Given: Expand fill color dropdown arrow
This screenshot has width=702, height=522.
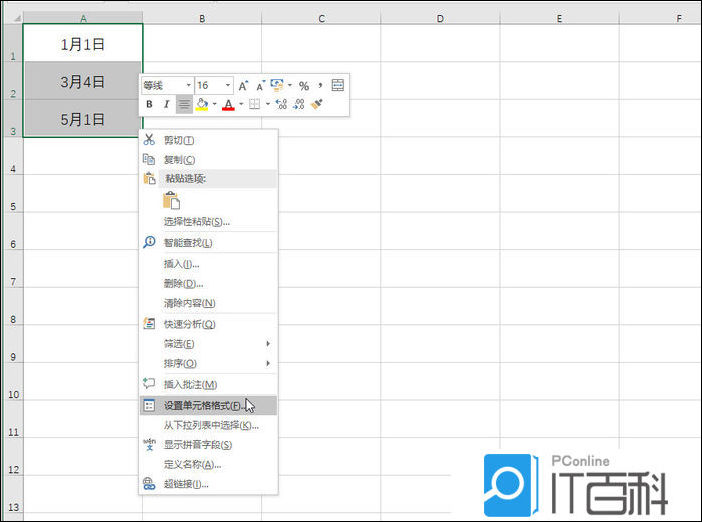Looking at the screenshot, I should point(214,104).
